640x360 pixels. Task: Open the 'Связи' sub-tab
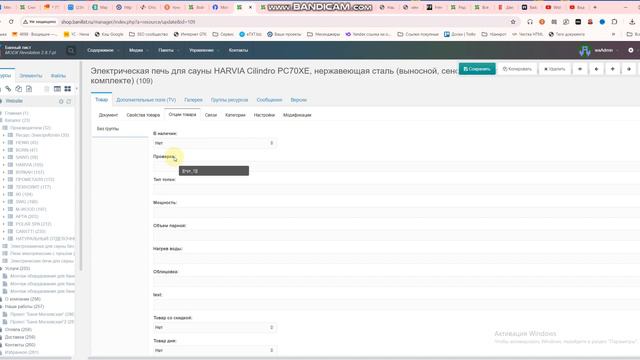click(211, 115)
